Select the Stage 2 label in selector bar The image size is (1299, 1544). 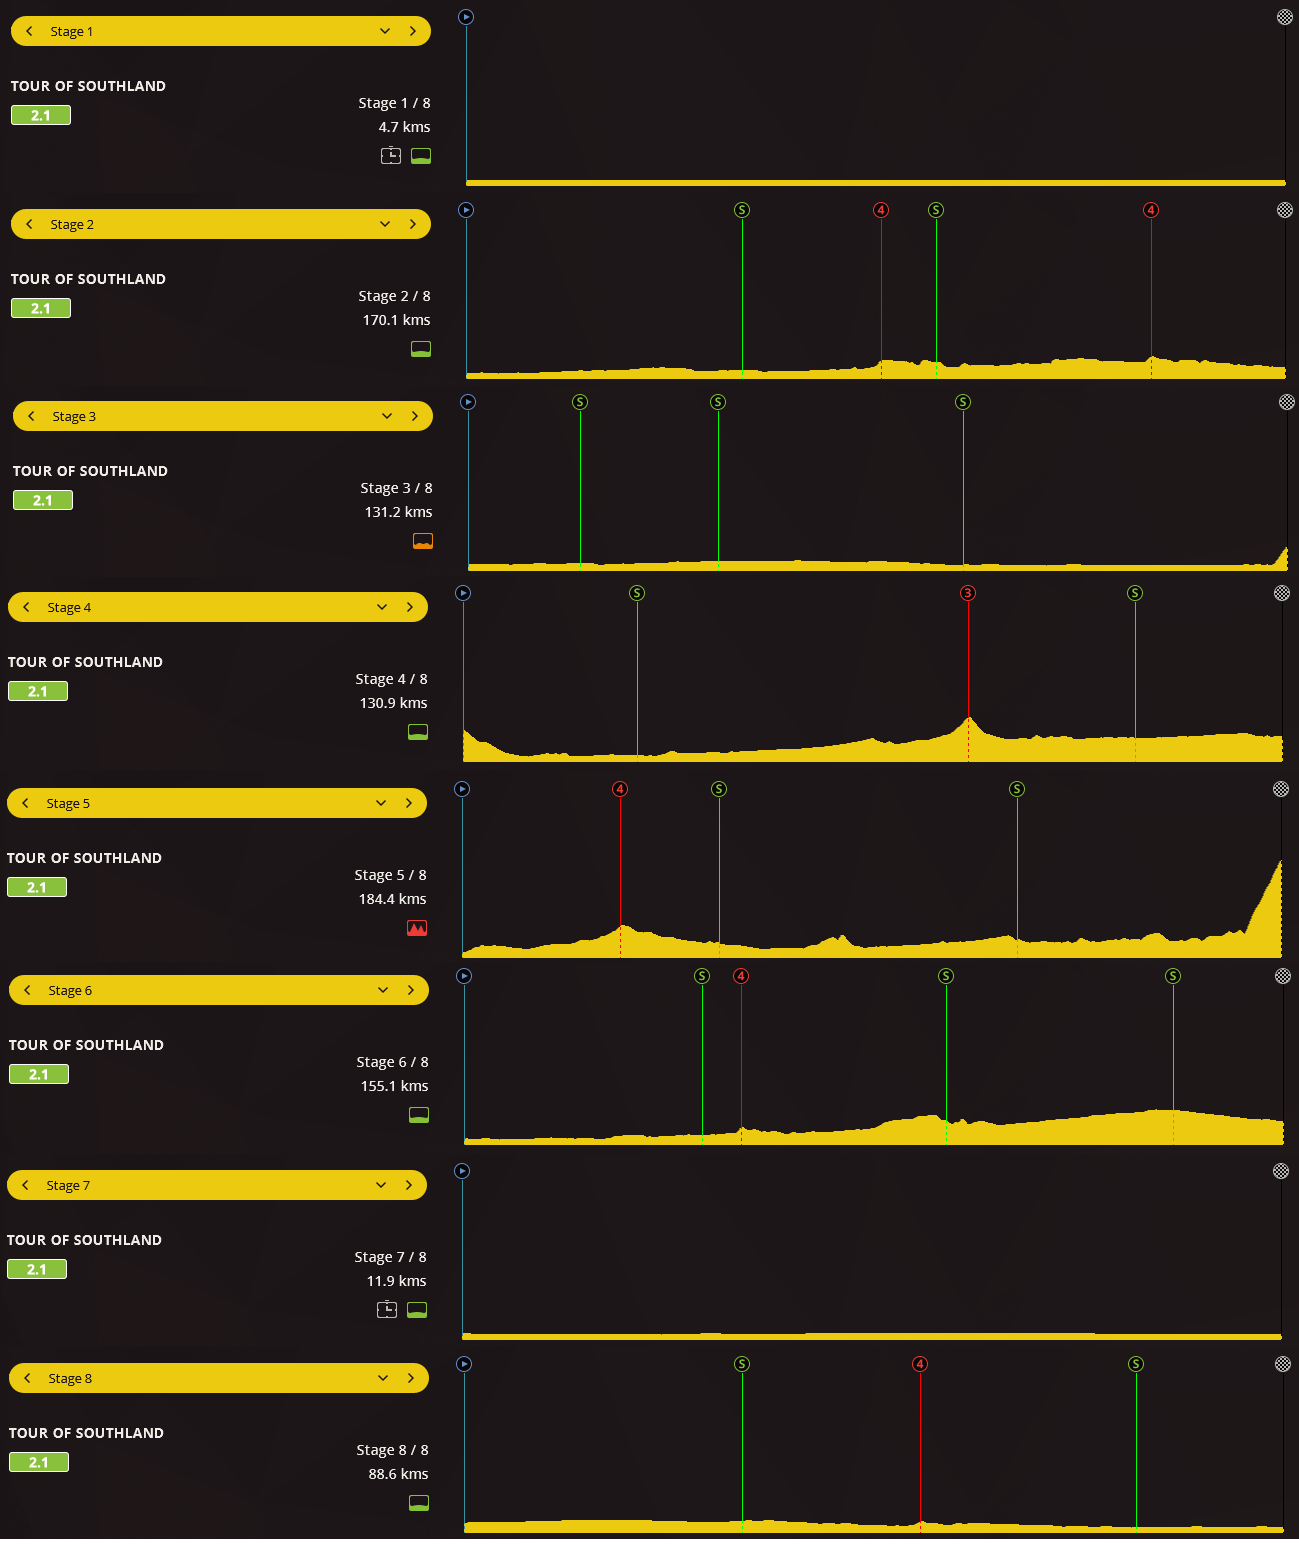72,224
